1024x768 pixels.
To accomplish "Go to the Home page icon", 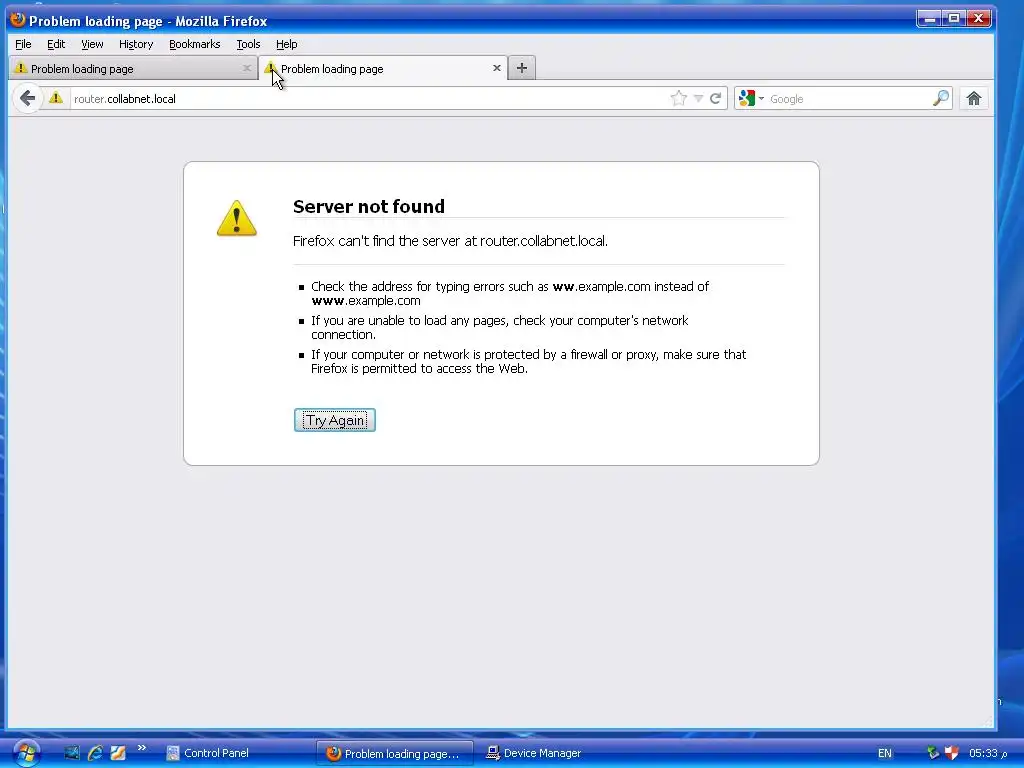I will 973,99.
